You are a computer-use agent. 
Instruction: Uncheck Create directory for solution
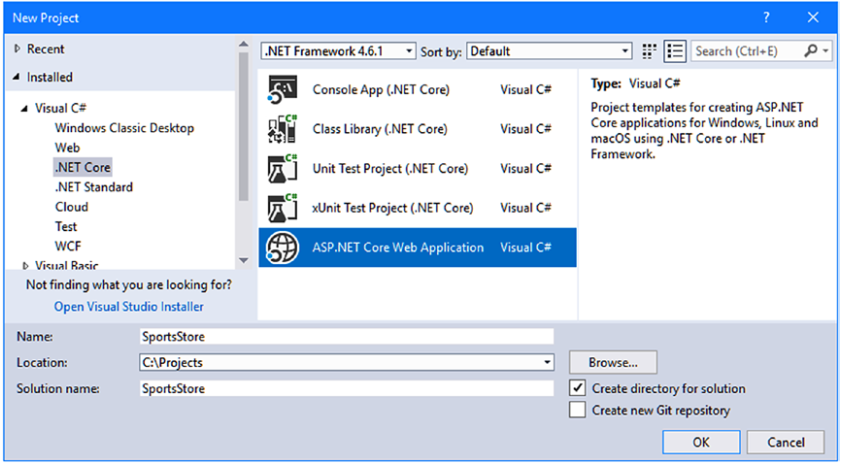(577, 388)
